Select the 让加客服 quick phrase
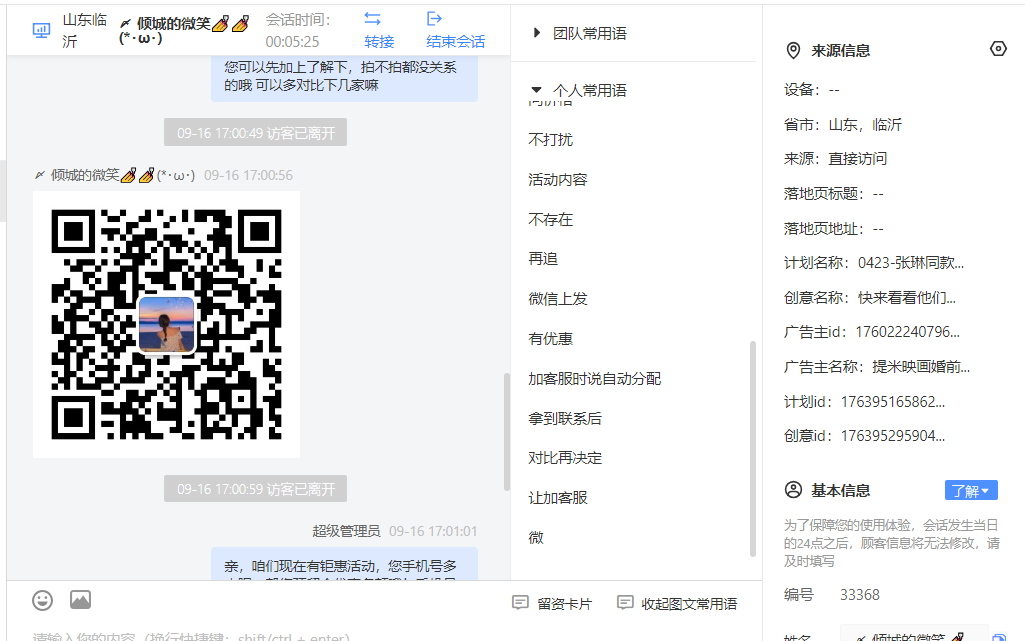 point(558,498)
